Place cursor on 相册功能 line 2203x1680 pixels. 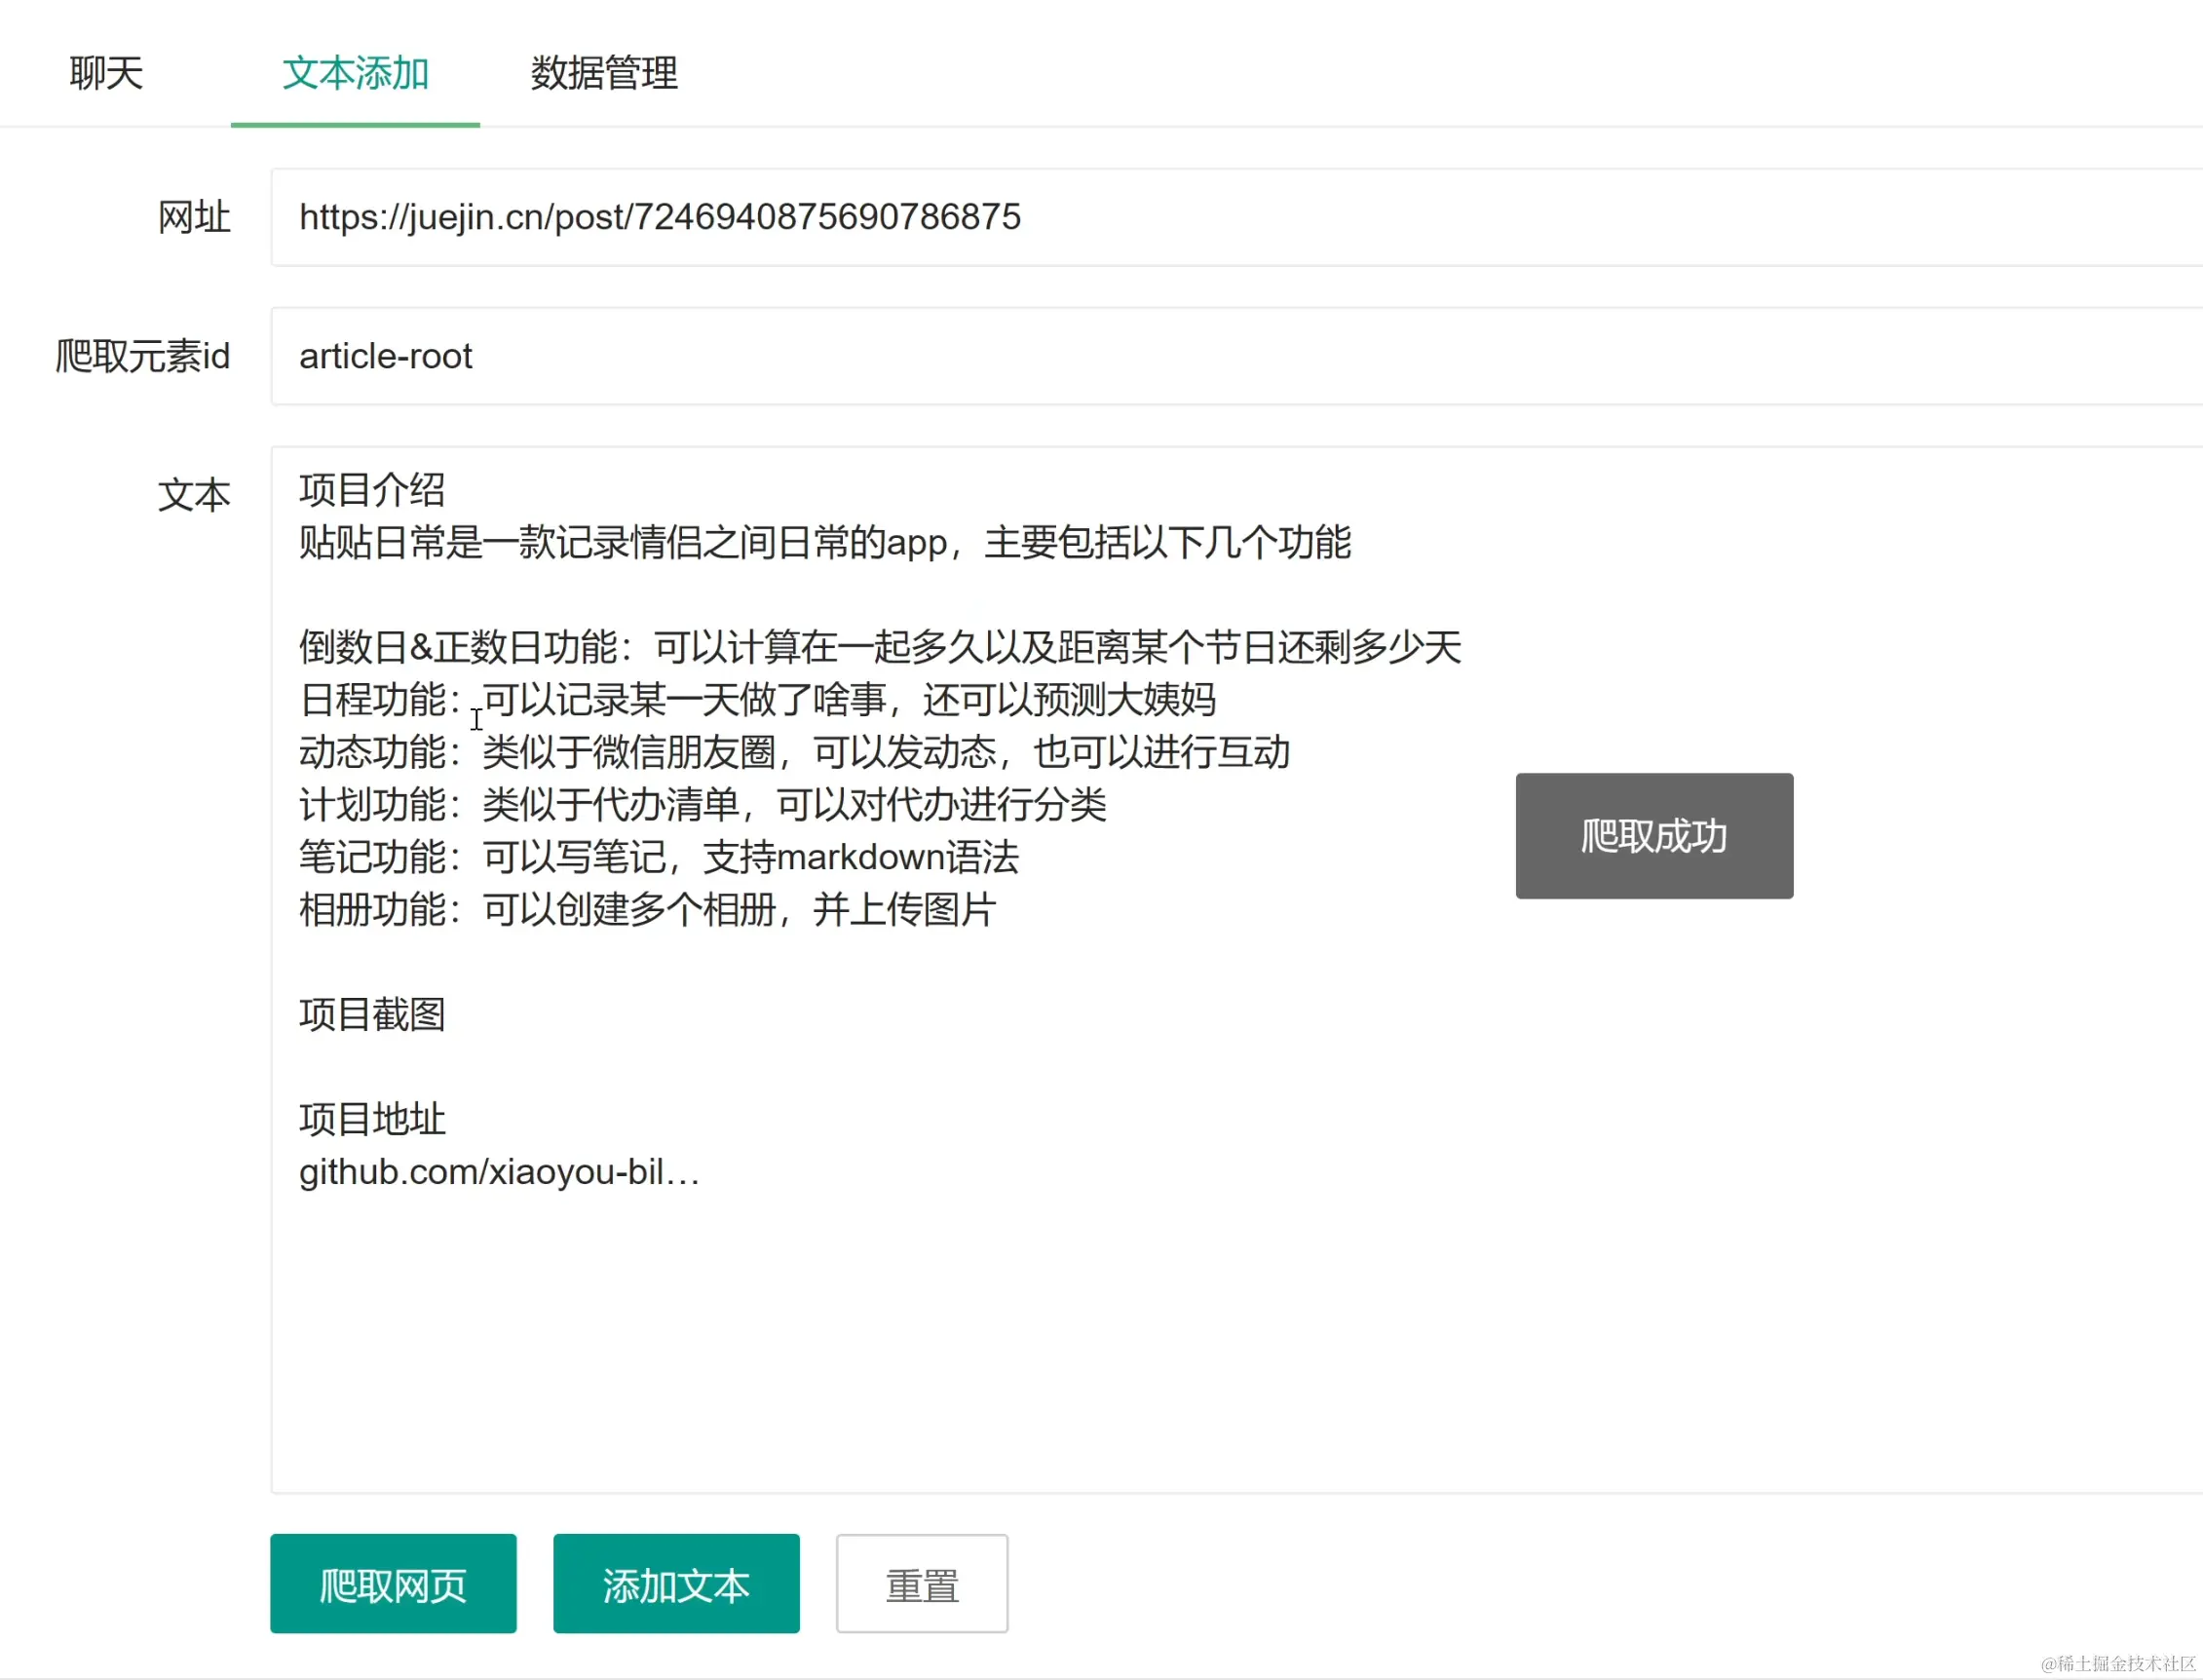pyautogui.click(x=646, y=910)
